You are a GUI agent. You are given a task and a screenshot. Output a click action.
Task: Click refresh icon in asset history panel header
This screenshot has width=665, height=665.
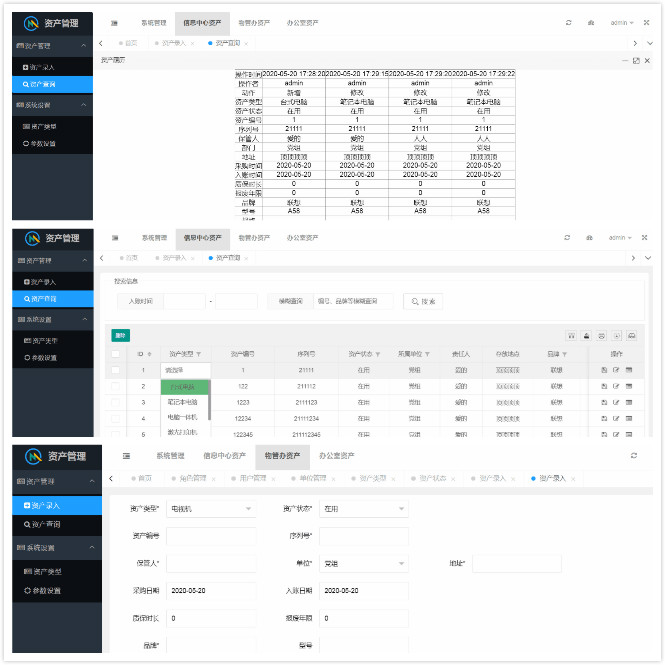click(x=568, y=22)
